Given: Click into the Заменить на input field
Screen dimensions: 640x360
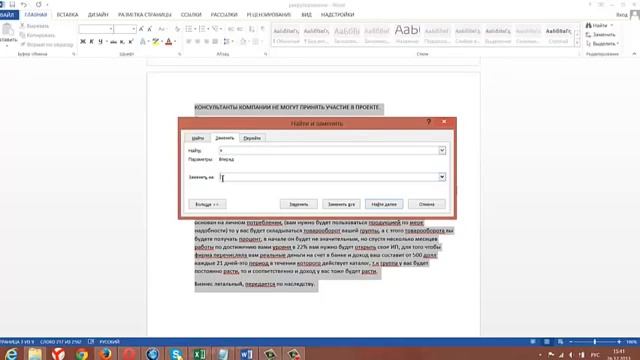Looking at the screenshot, I should pos(329,177).
